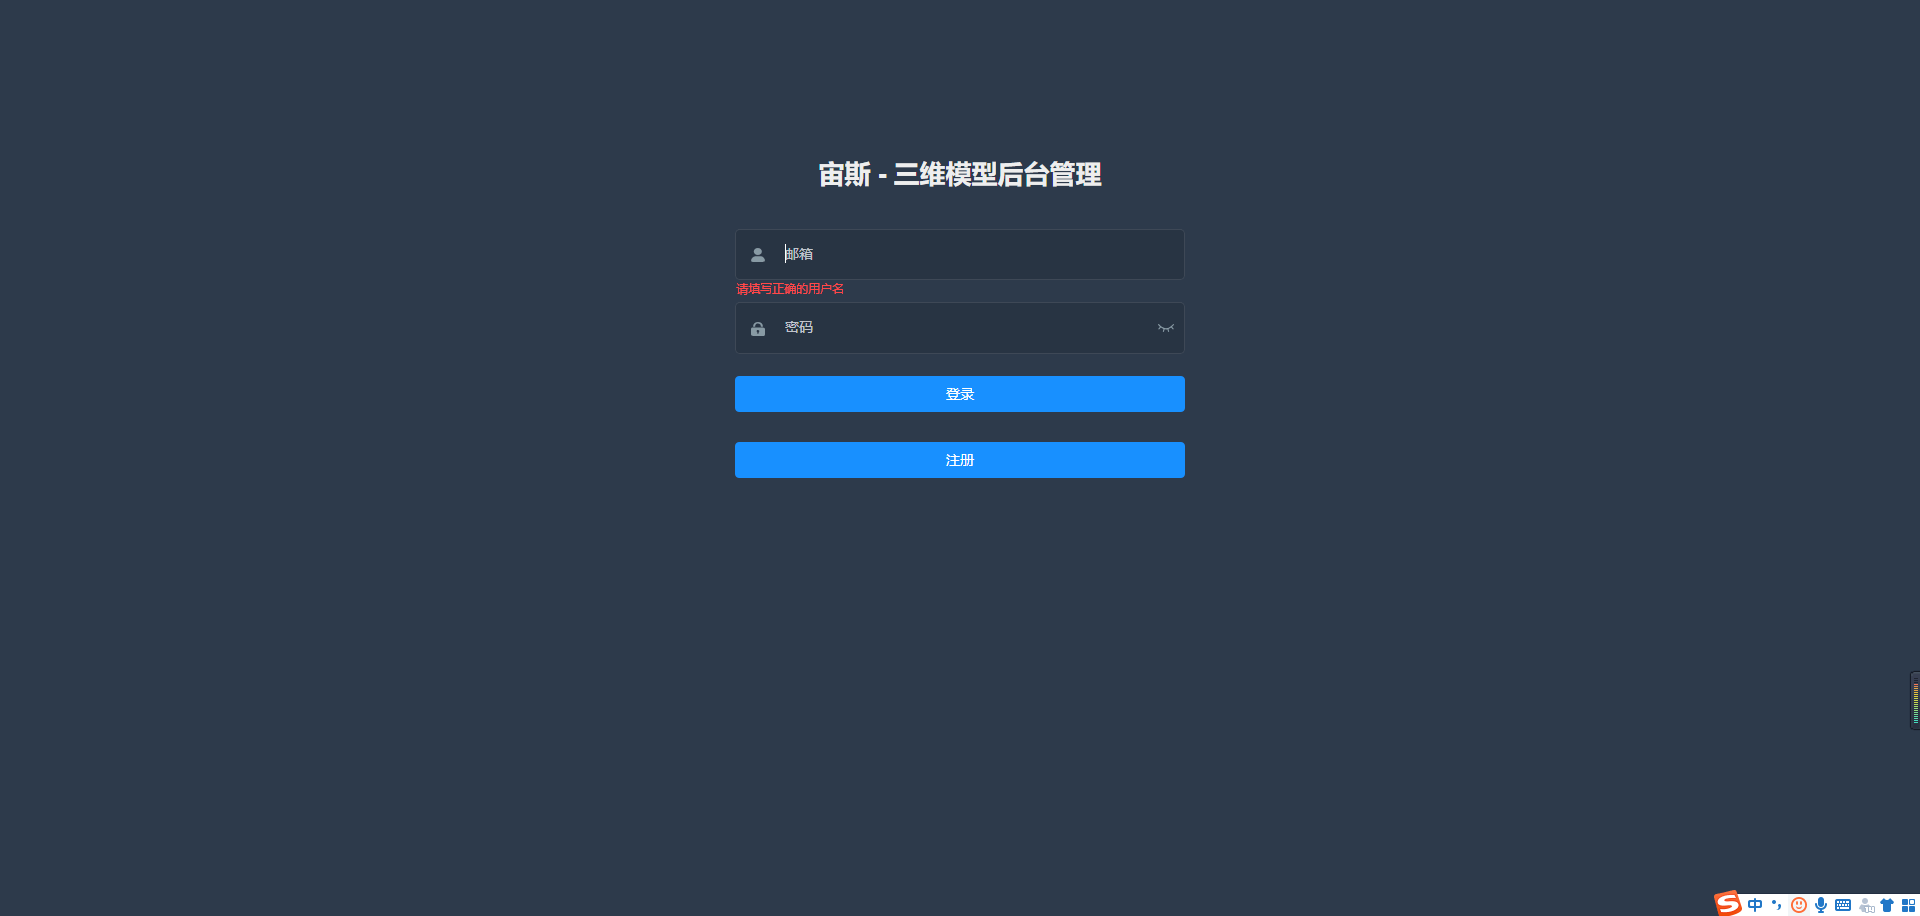Viewport: 1920px width, 916px height.
Task: Click the user icon in the 邮箱 field
Action: (x=758, y=255)
